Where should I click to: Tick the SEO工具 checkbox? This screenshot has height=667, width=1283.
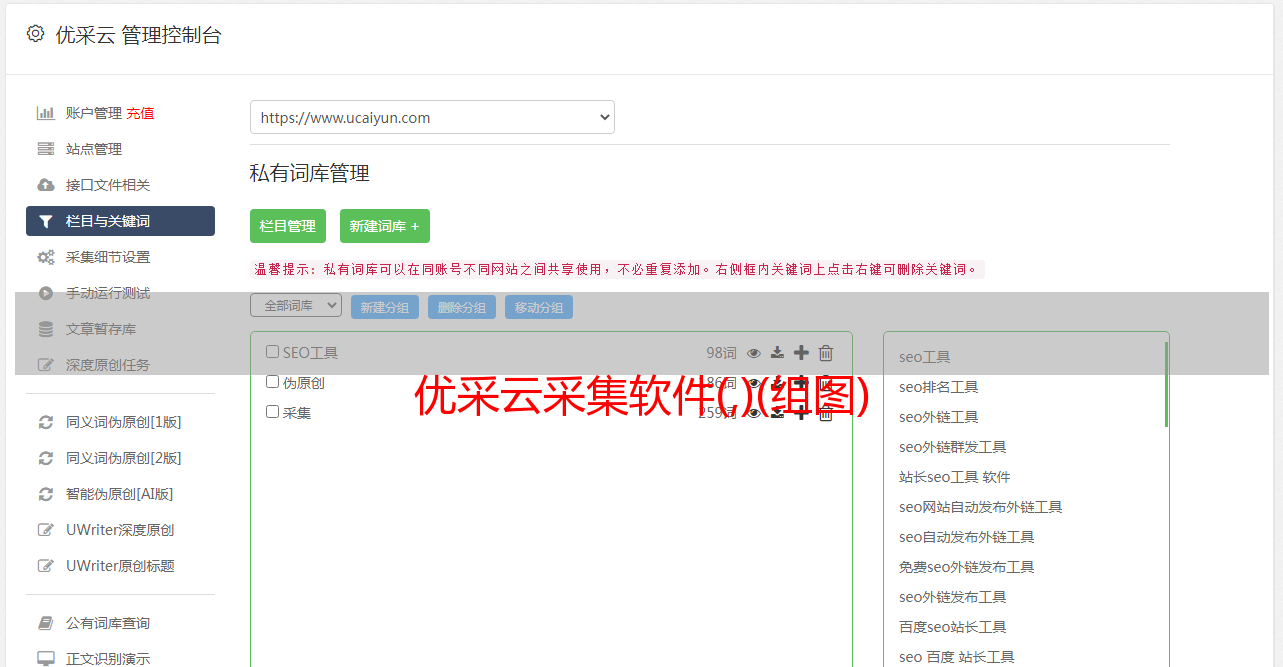272,352
